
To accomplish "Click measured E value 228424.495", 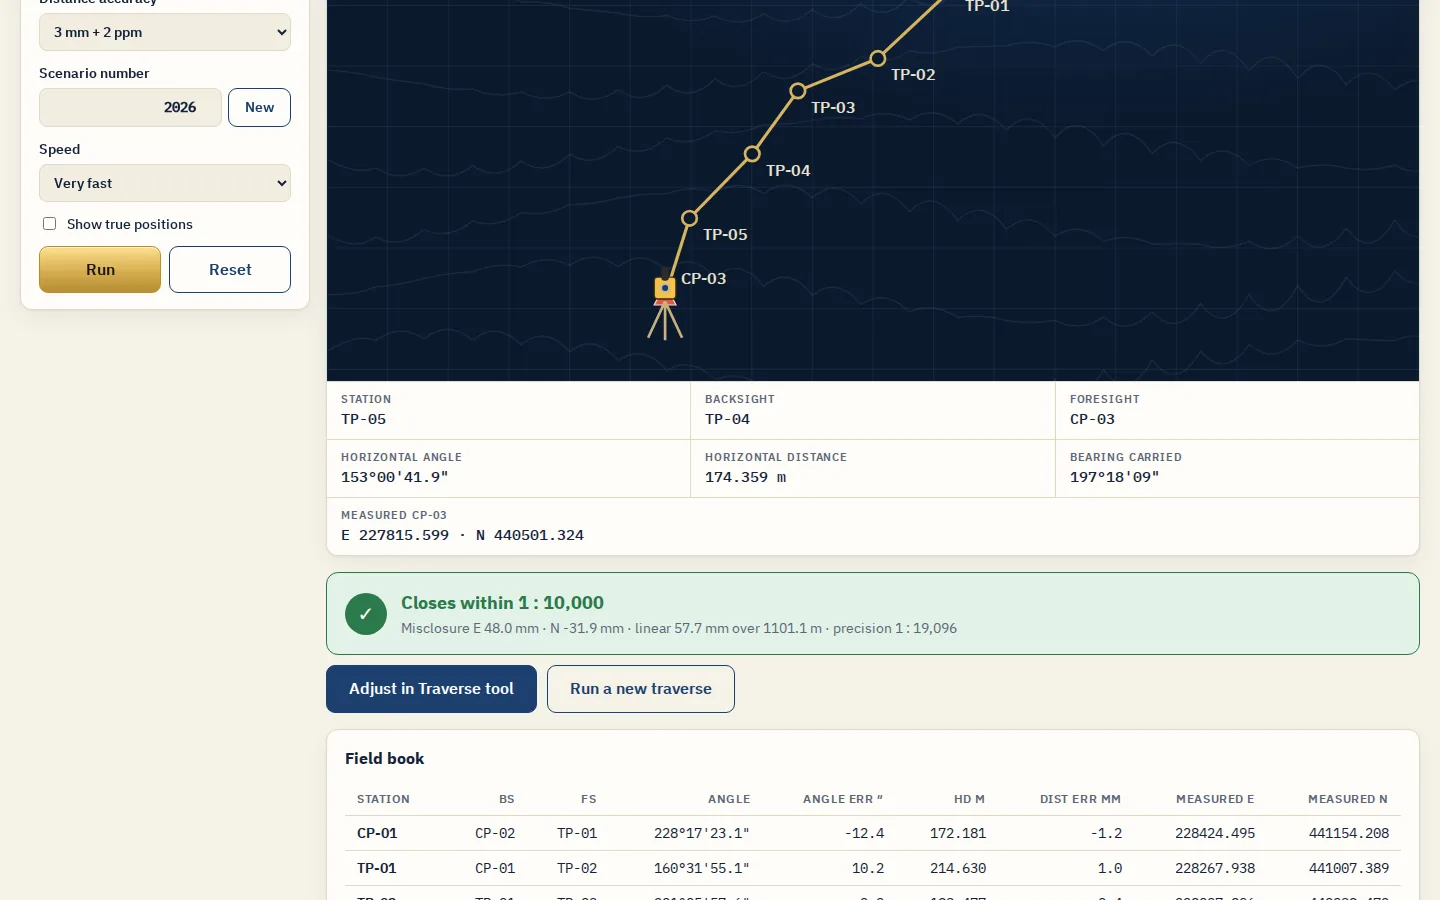I will click(x=1215, y=833).
